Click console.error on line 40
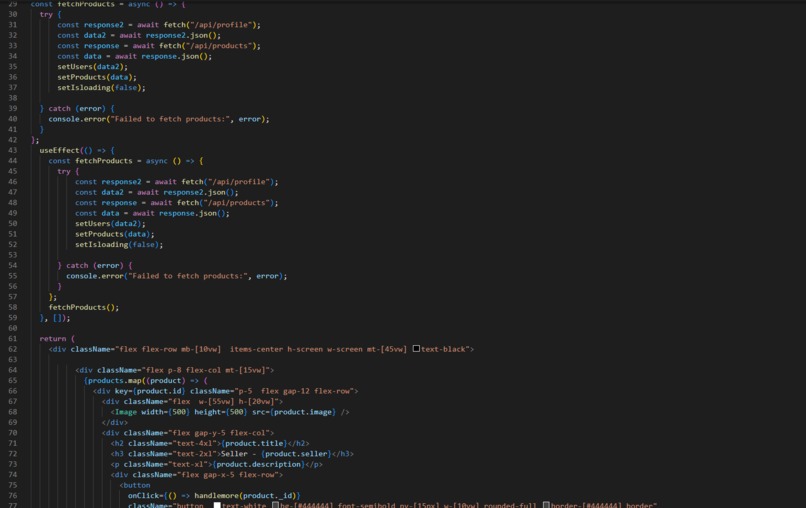Screen dimensions: 806x508 [x=77, y=119]
